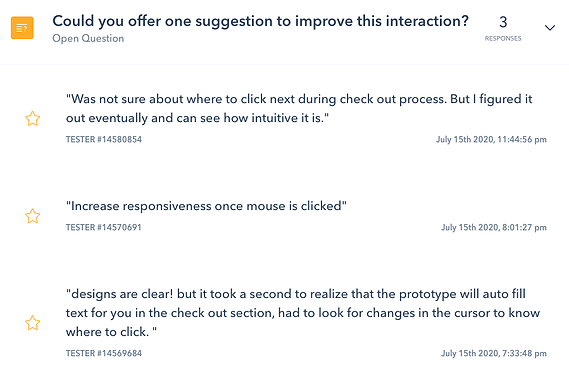This screenshot has height=374, width=569.
Task: Click the question title about improving this interaction
Action: 261,21
